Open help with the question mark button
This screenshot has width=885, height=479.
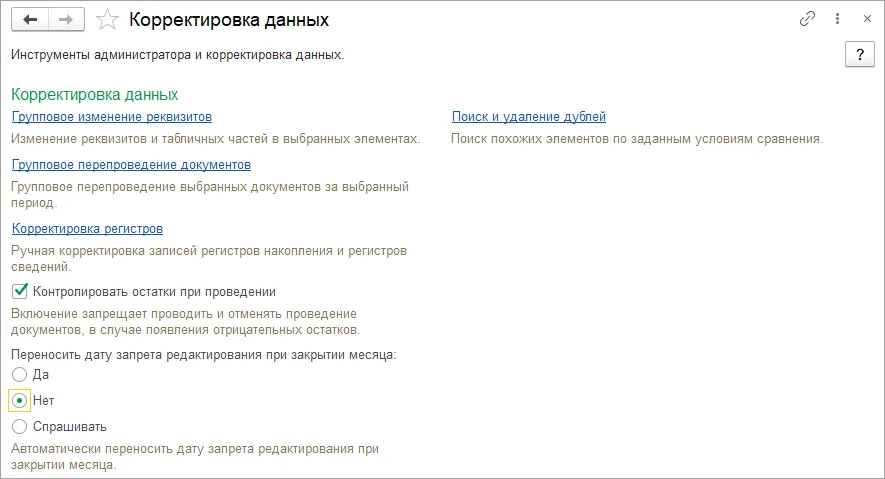click(x=860, y=55)
